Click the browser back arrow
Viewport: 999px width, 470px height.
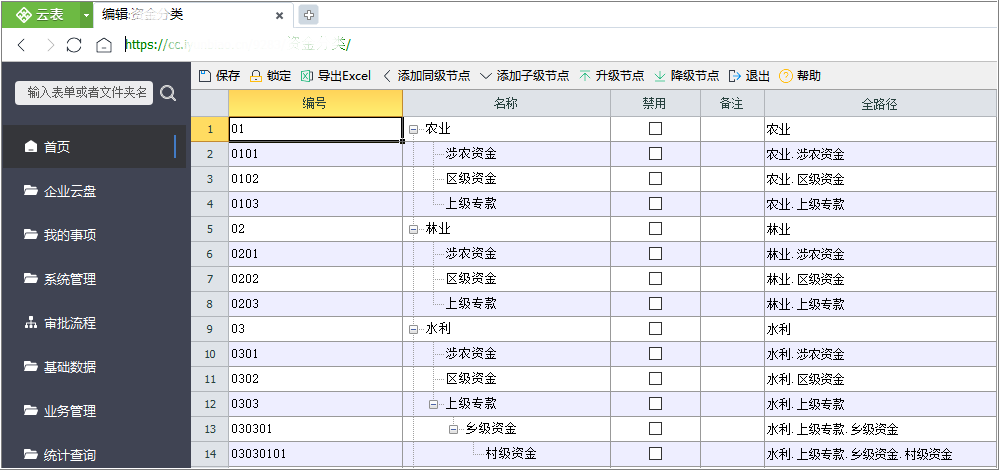[22, 45]
